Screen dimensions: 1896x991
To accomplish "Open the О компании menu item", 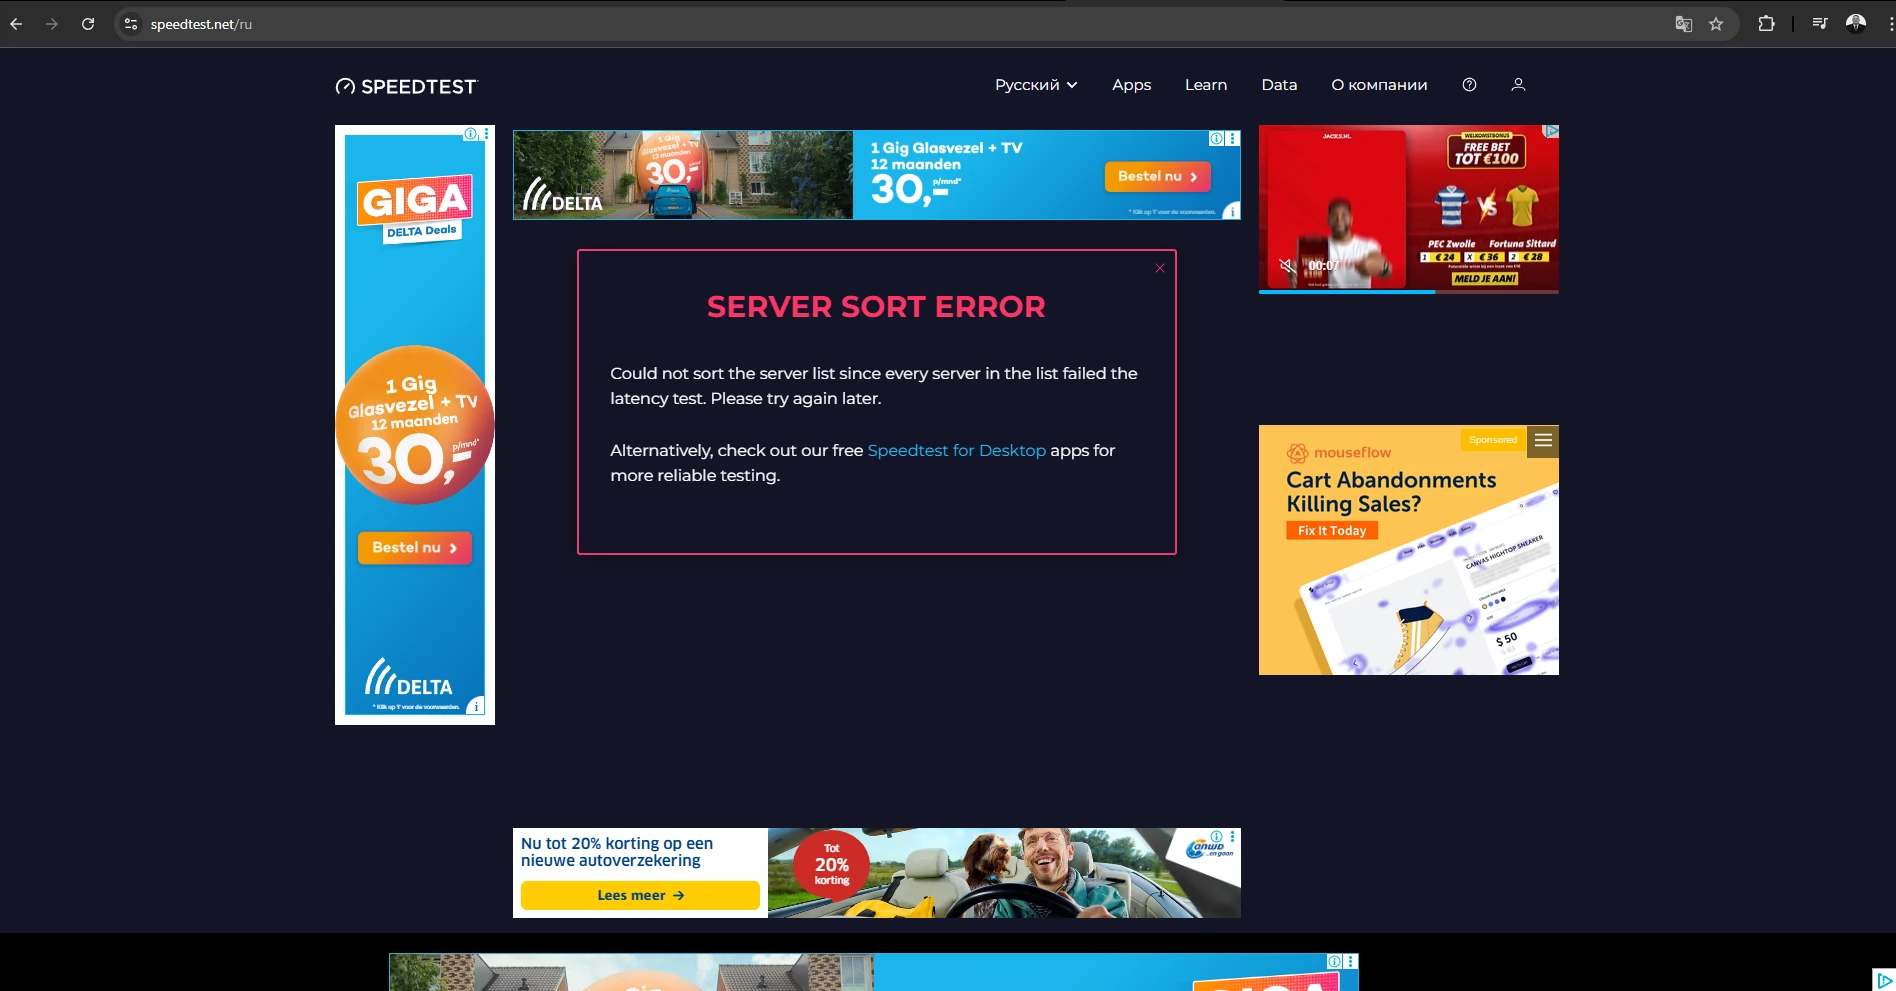I will 1379,85.
